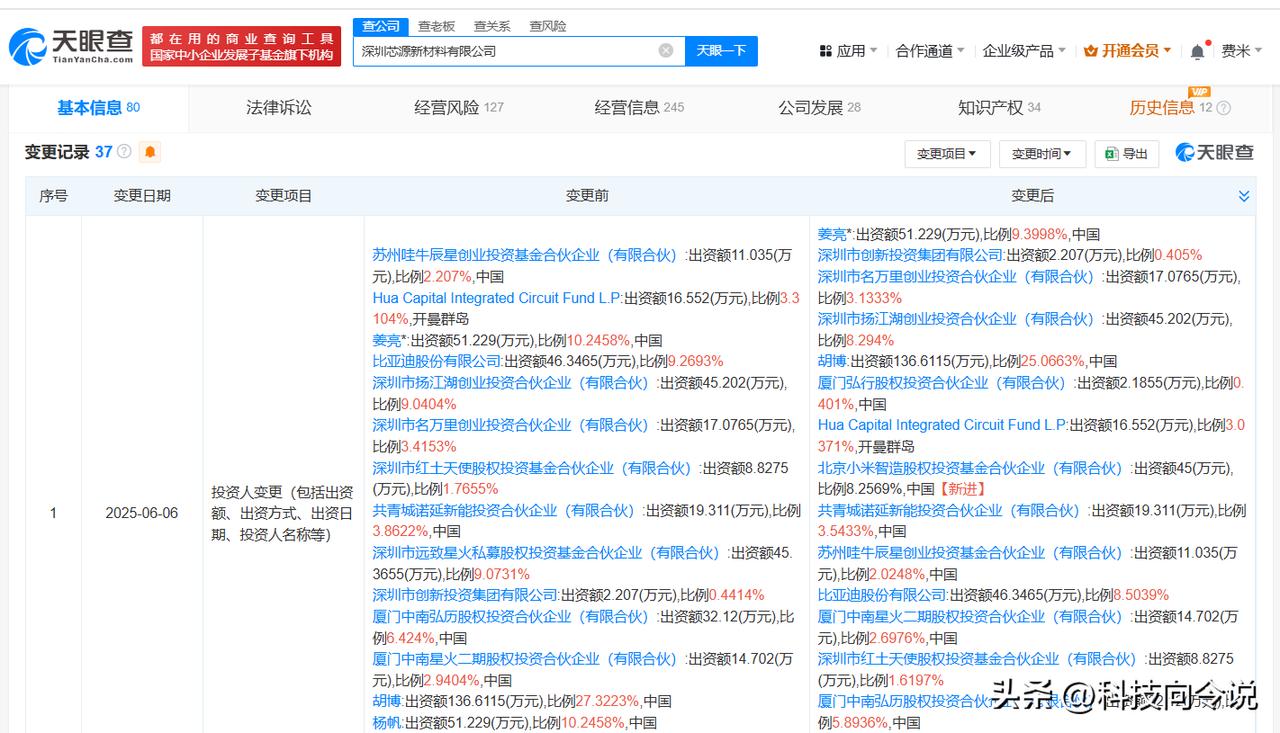This screenshot has height=733, width=1280.
Task: Click the 开通会员 membership button
Action: tap(1129, 51)
